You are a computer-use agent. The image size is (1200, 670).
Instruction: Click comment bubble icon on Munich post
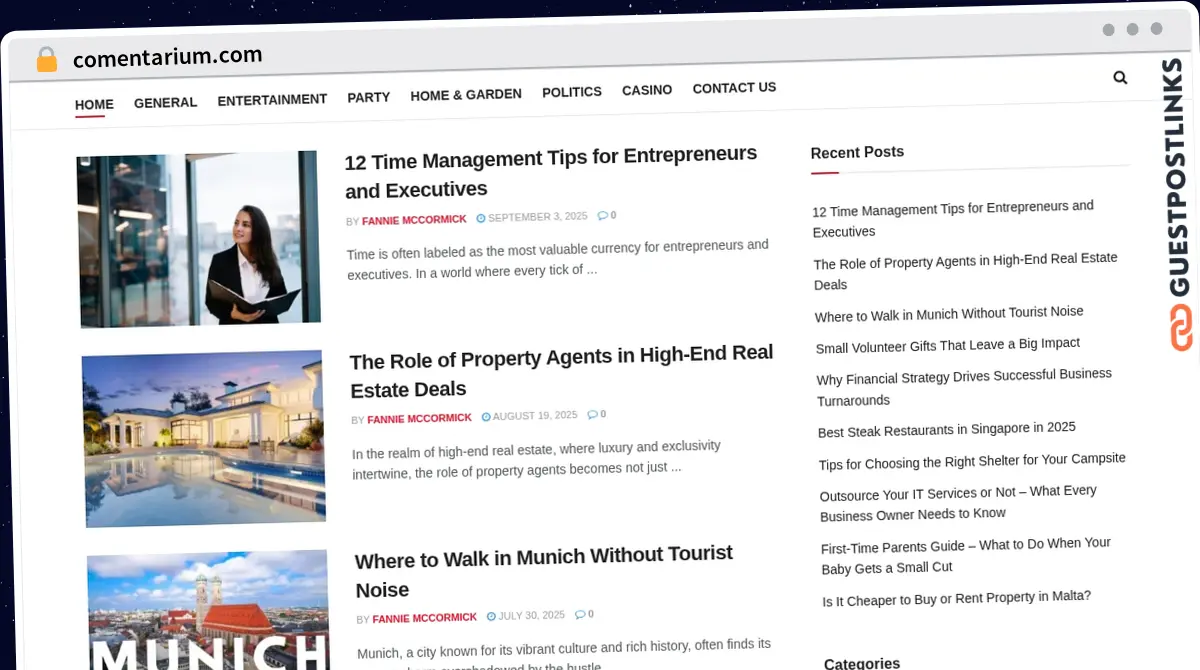[580, 614]
